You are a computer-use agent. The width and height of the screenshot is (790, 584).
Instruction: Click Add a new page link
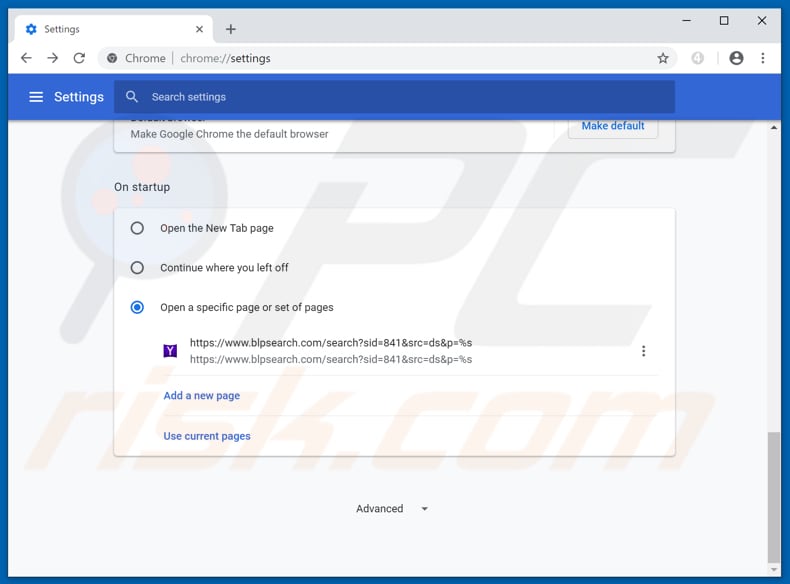[202, 396]
